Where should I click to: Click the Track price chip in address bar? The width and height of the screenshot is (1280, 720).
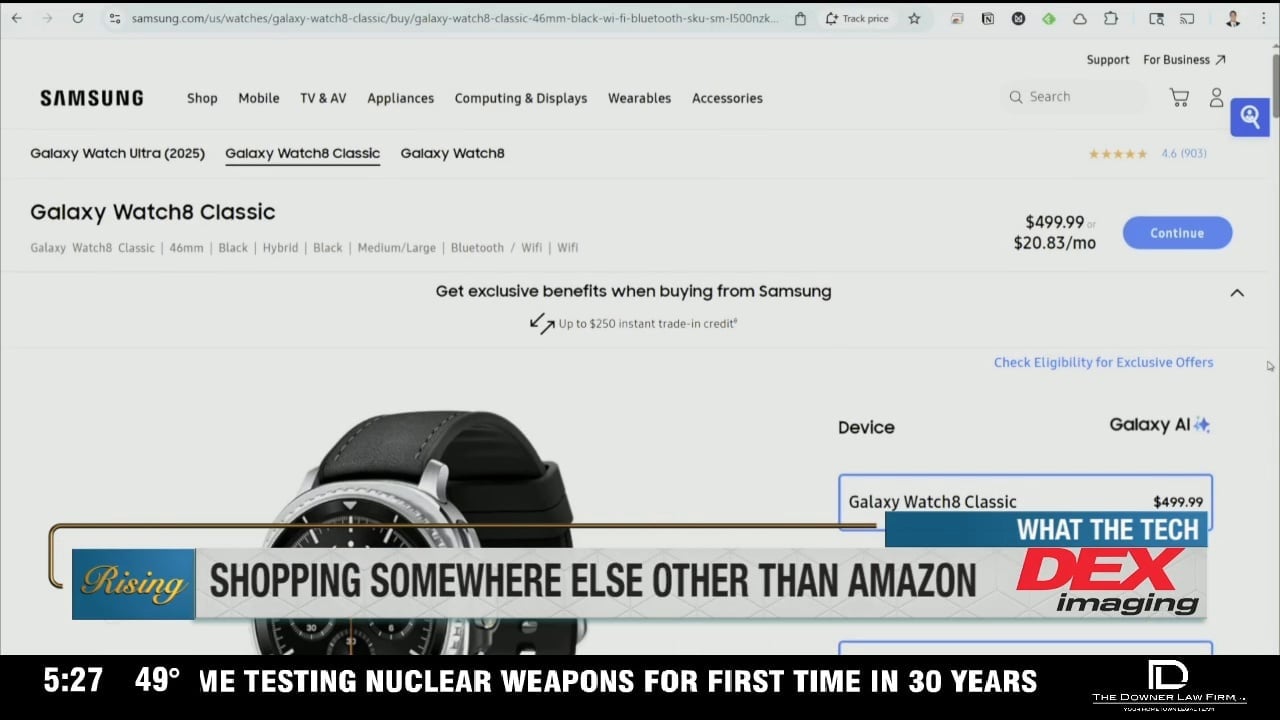tap(856, 18)
